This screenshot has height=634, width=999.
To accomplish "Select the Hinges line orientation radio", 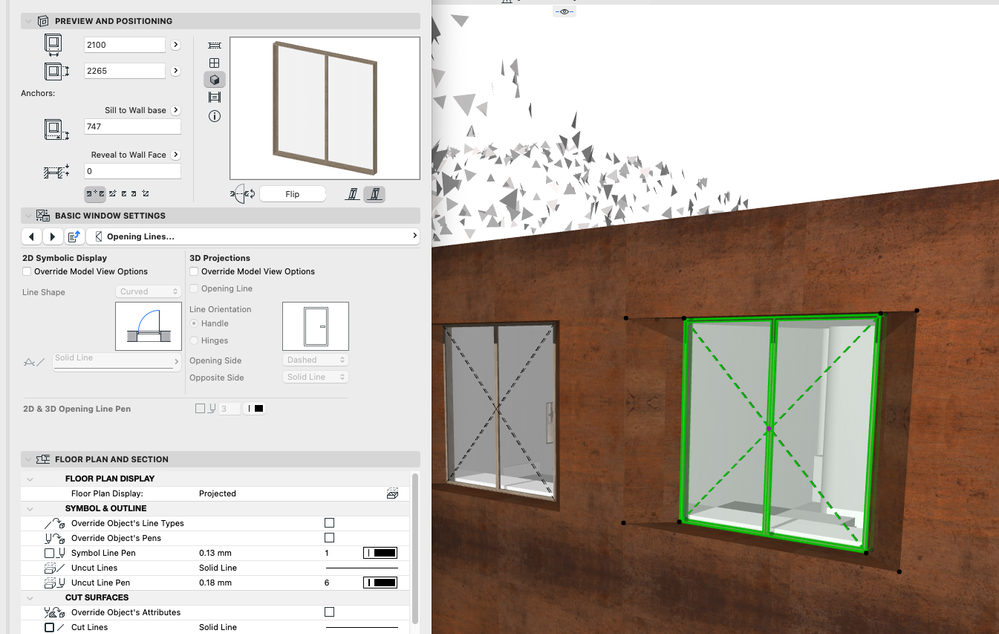I will click(194, 341).
